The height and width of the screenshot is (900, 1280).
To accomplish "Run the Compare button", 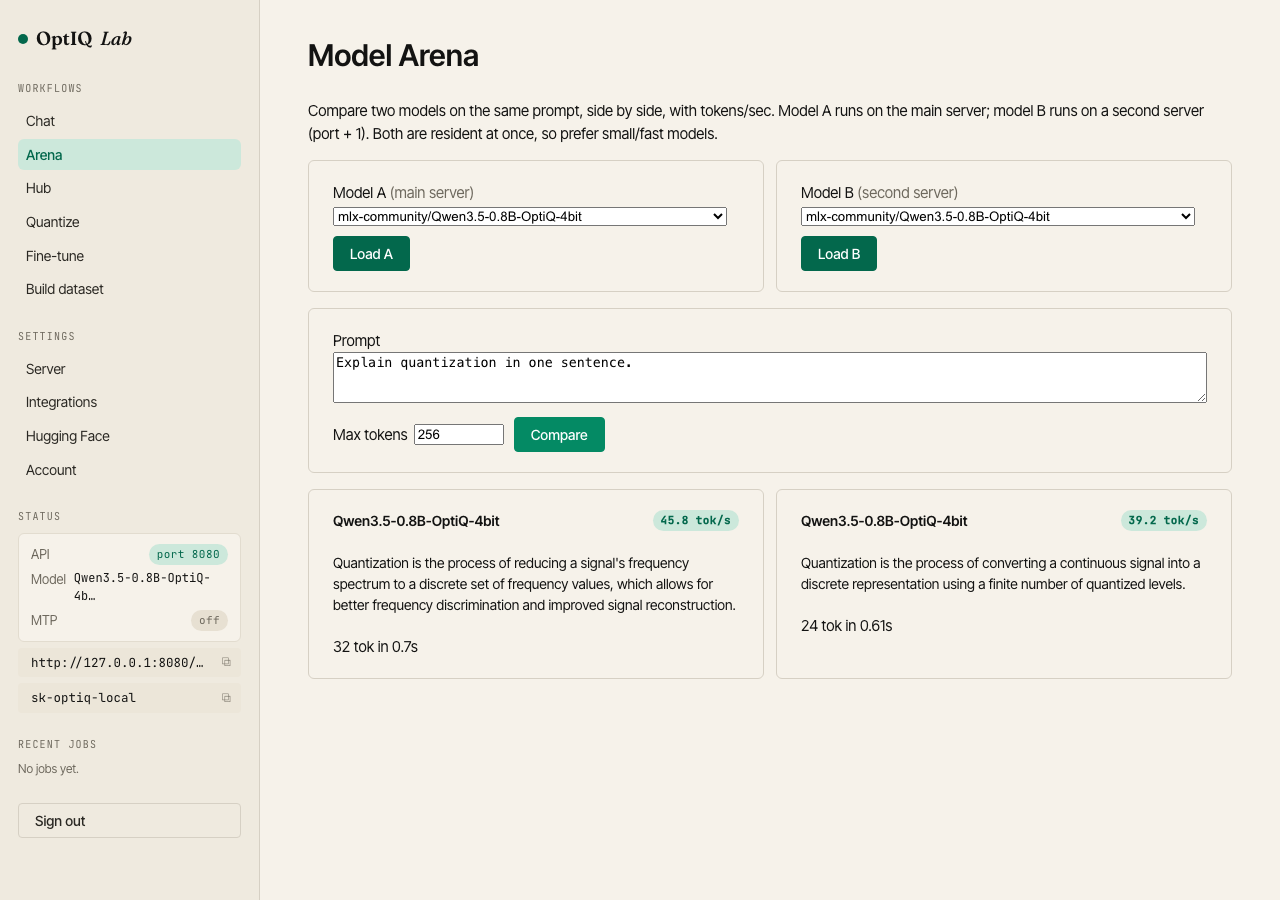I will tap(559, 435).
